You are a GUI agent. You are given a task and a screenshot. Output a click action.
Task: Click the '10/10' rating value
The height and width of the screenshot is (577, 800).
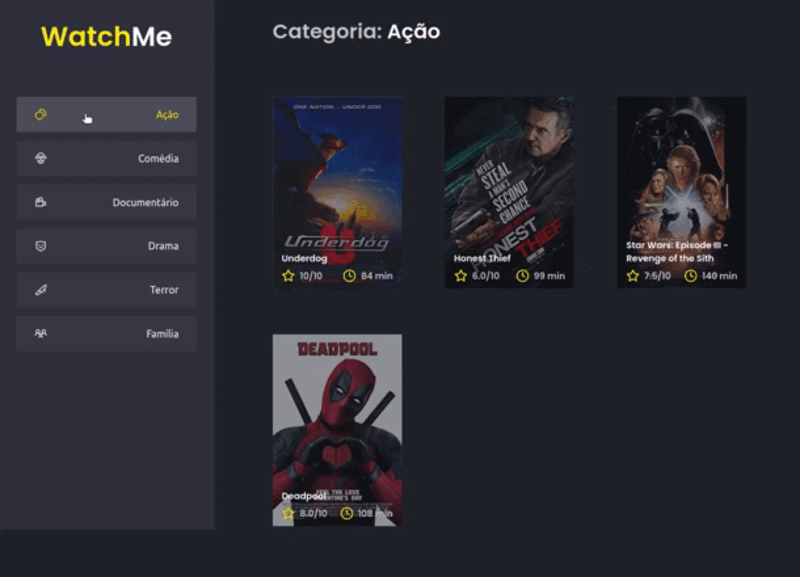pyautogui.click(x=311, y=276)
